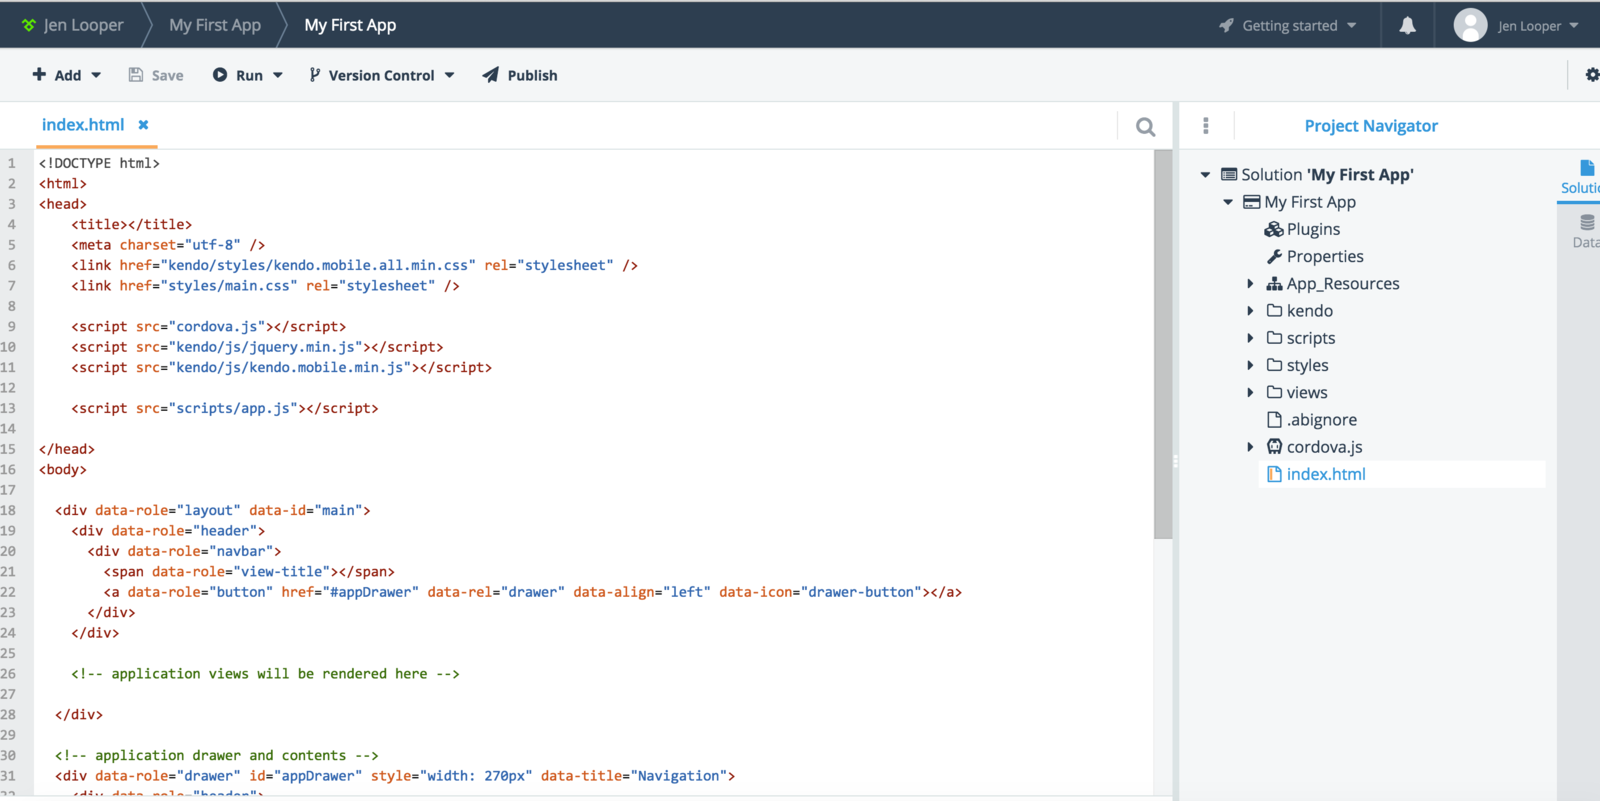
Task: Click the styles/main.css link line
Action: (265, 286)
